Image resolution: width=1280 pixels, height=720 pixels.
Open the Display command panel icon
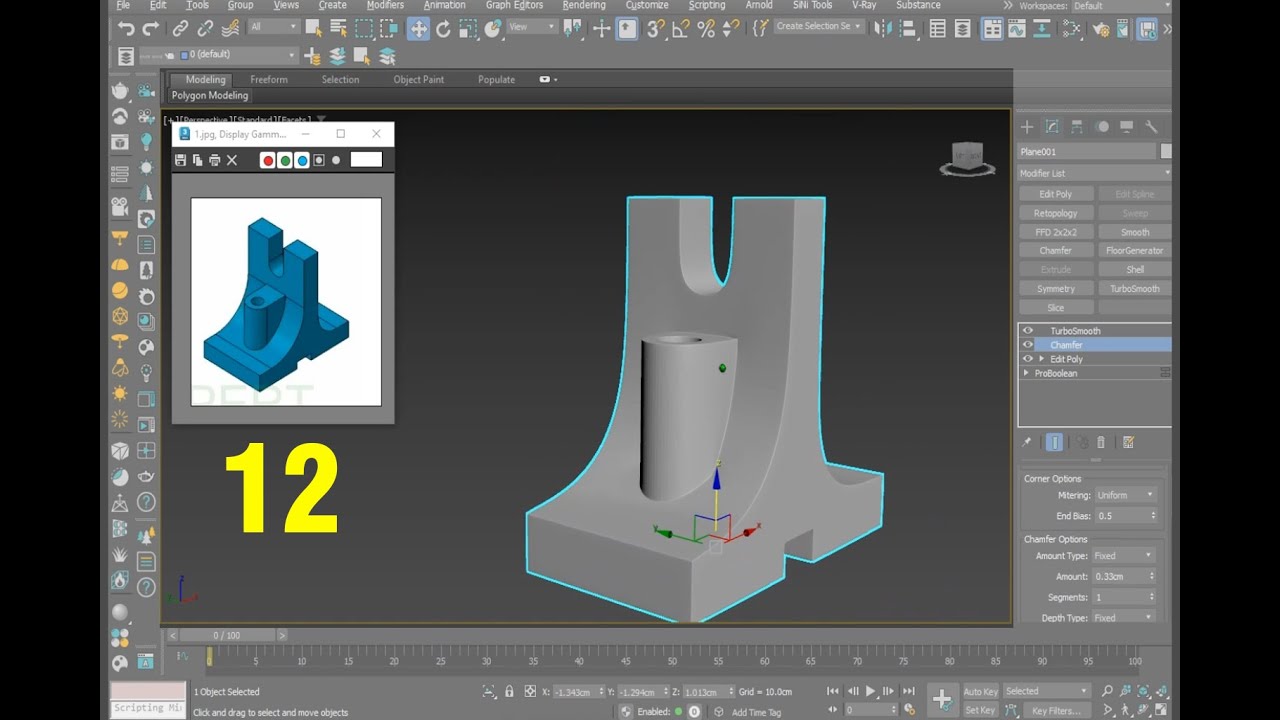(1127, 127)
